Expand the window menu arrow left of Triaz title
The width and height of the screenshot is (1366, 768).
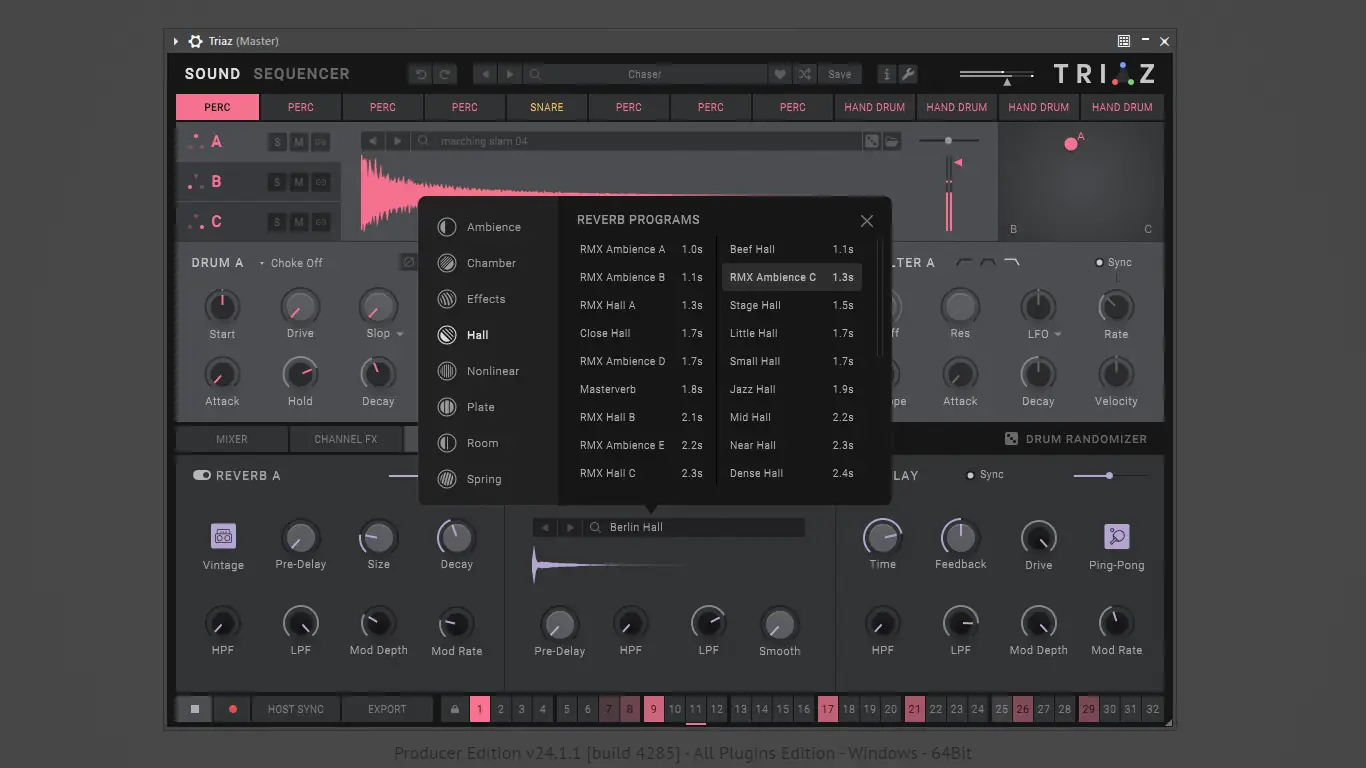point(176,41)
